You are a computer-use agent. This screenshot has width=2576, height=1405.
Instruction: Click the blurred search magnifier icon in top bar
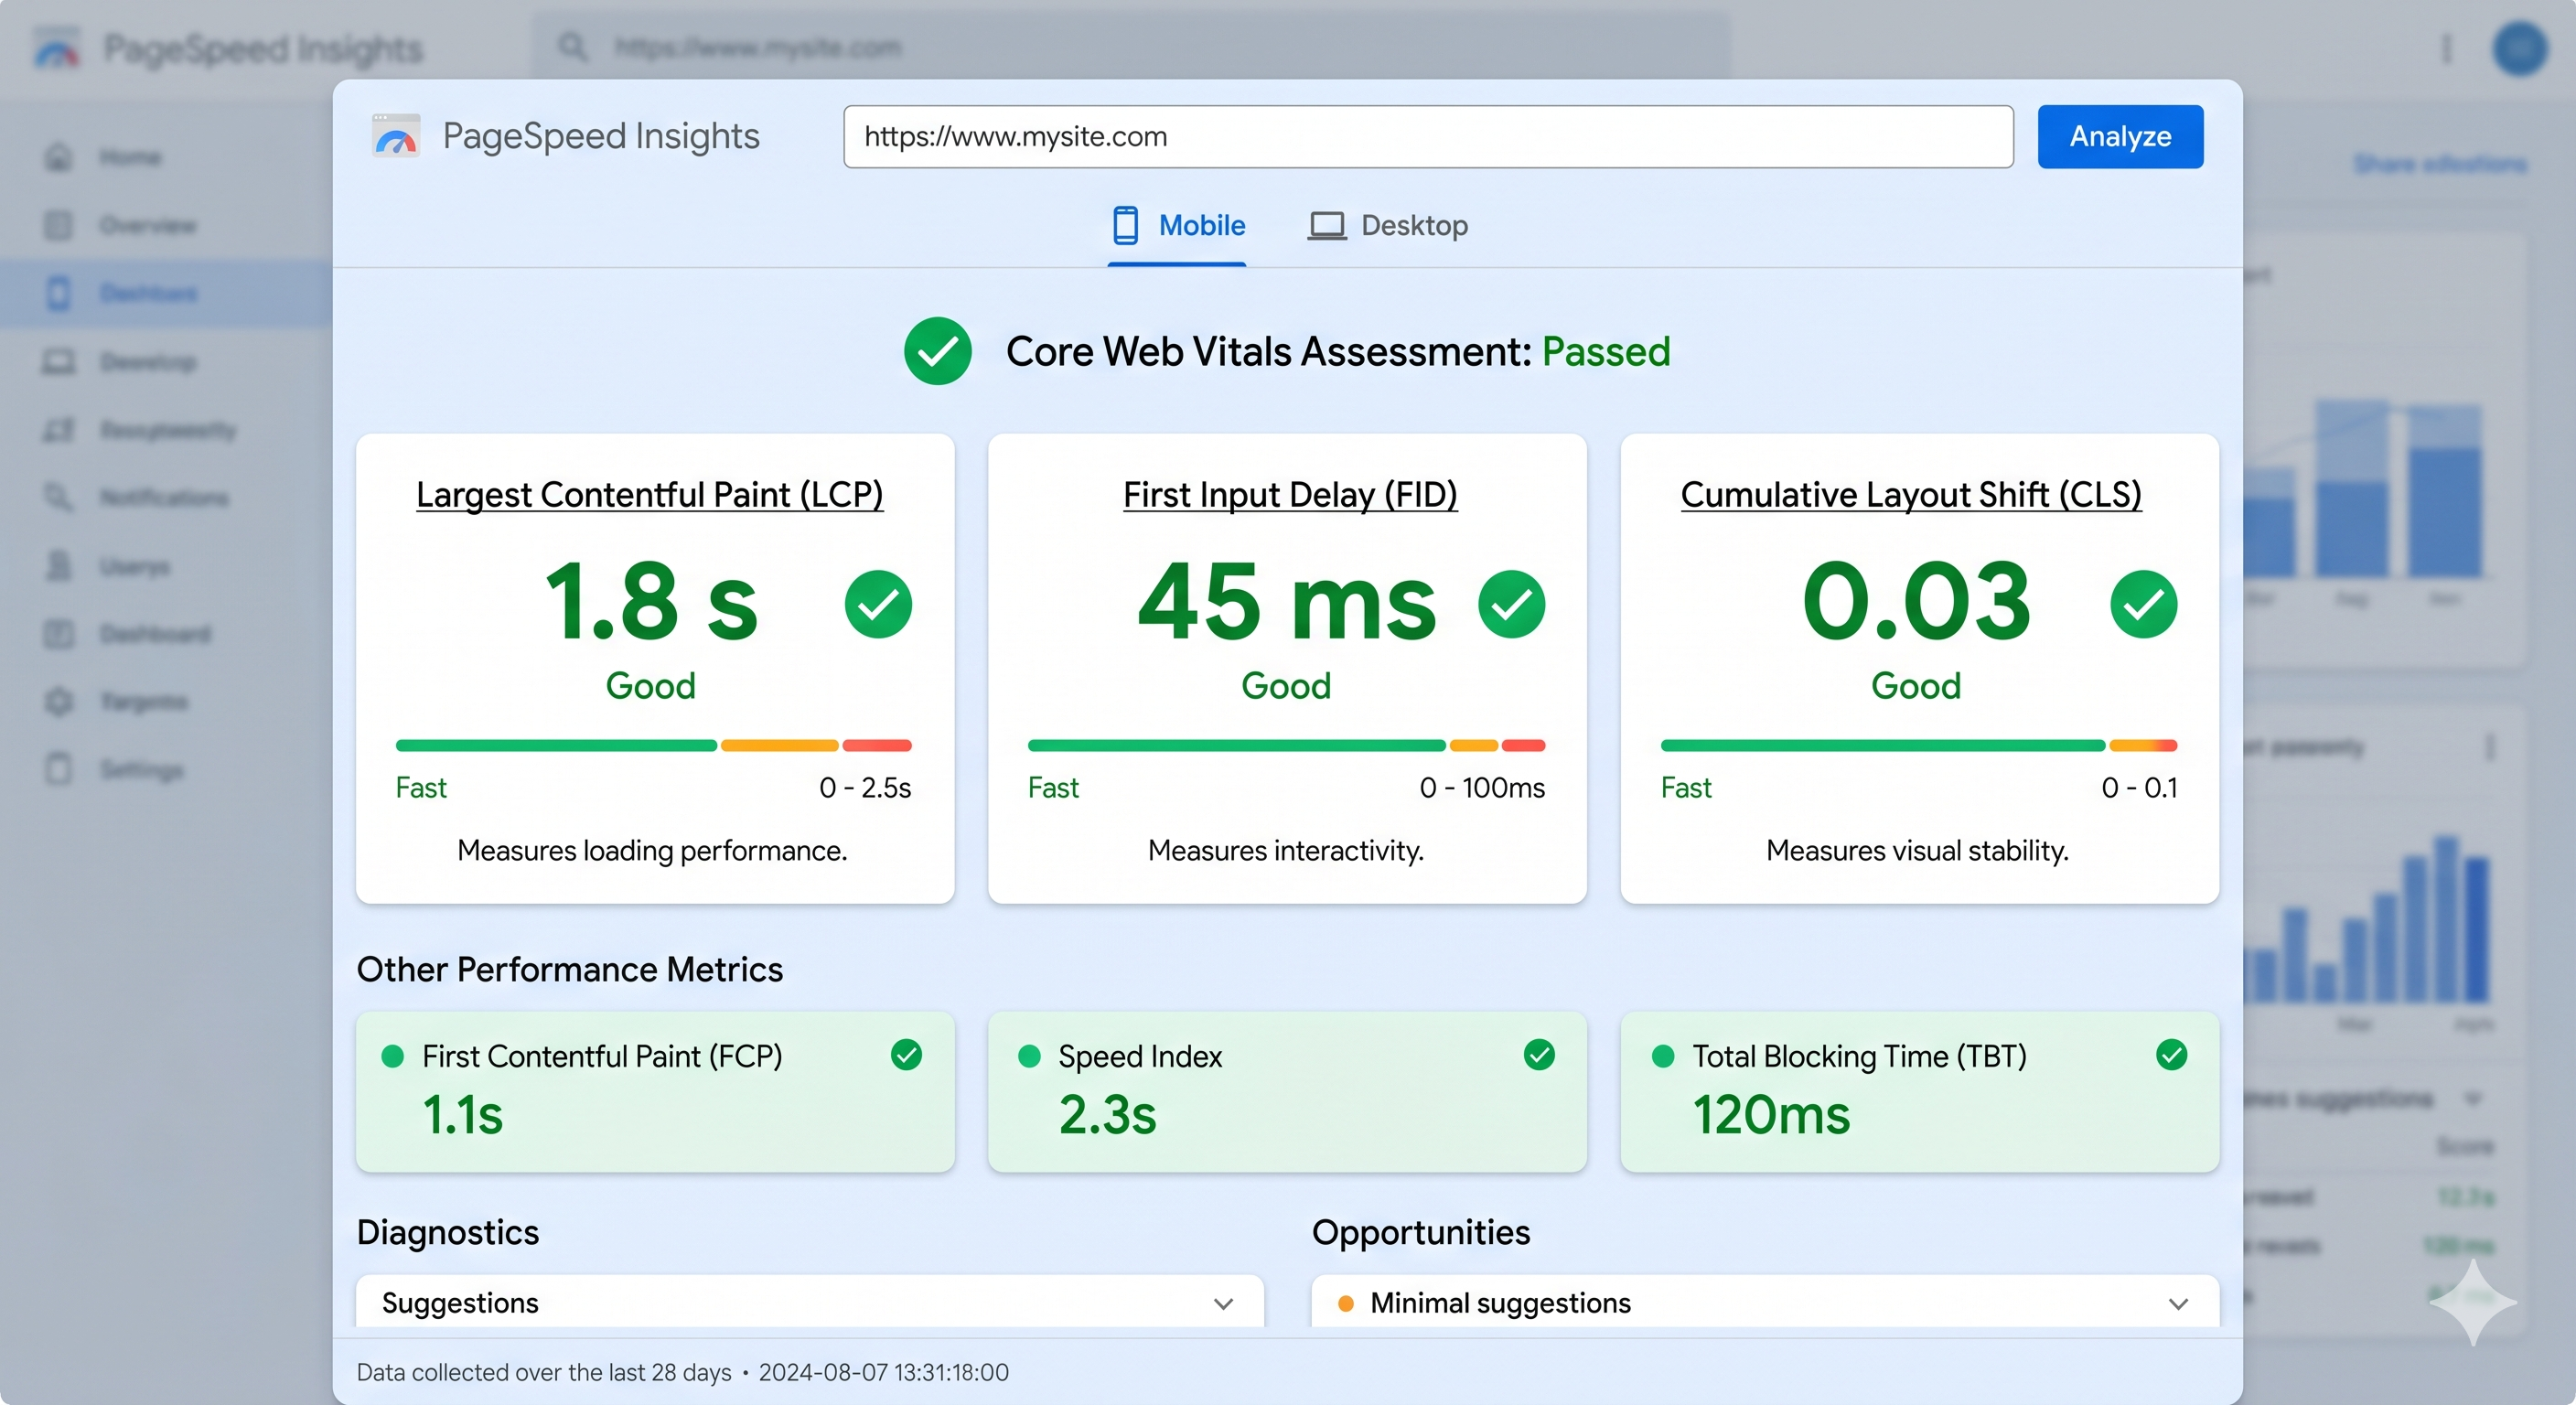pos(572,46)
